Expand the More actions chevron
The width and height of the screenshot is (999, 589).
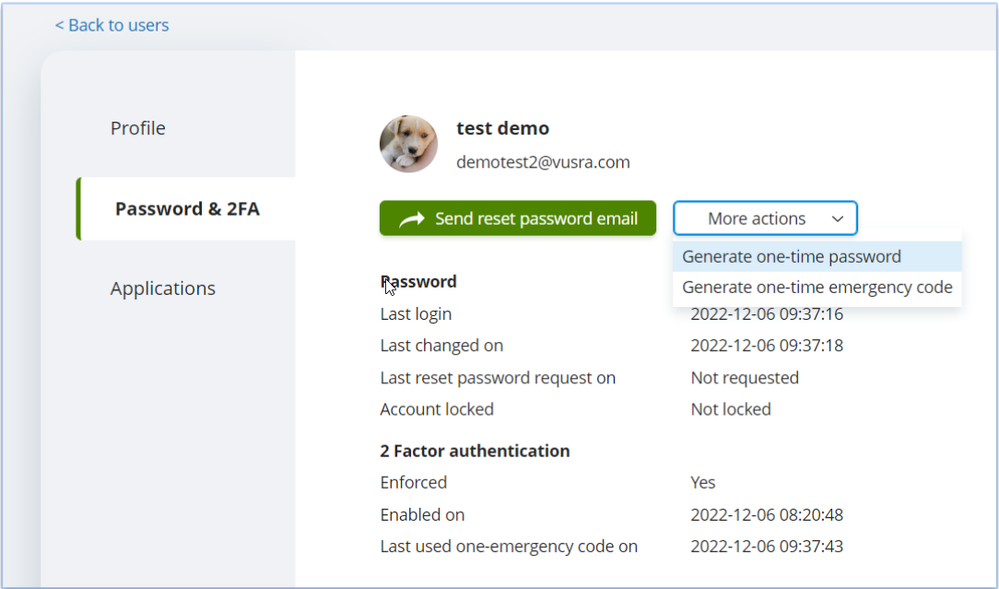pyautogui.click(x=837, y=219)
